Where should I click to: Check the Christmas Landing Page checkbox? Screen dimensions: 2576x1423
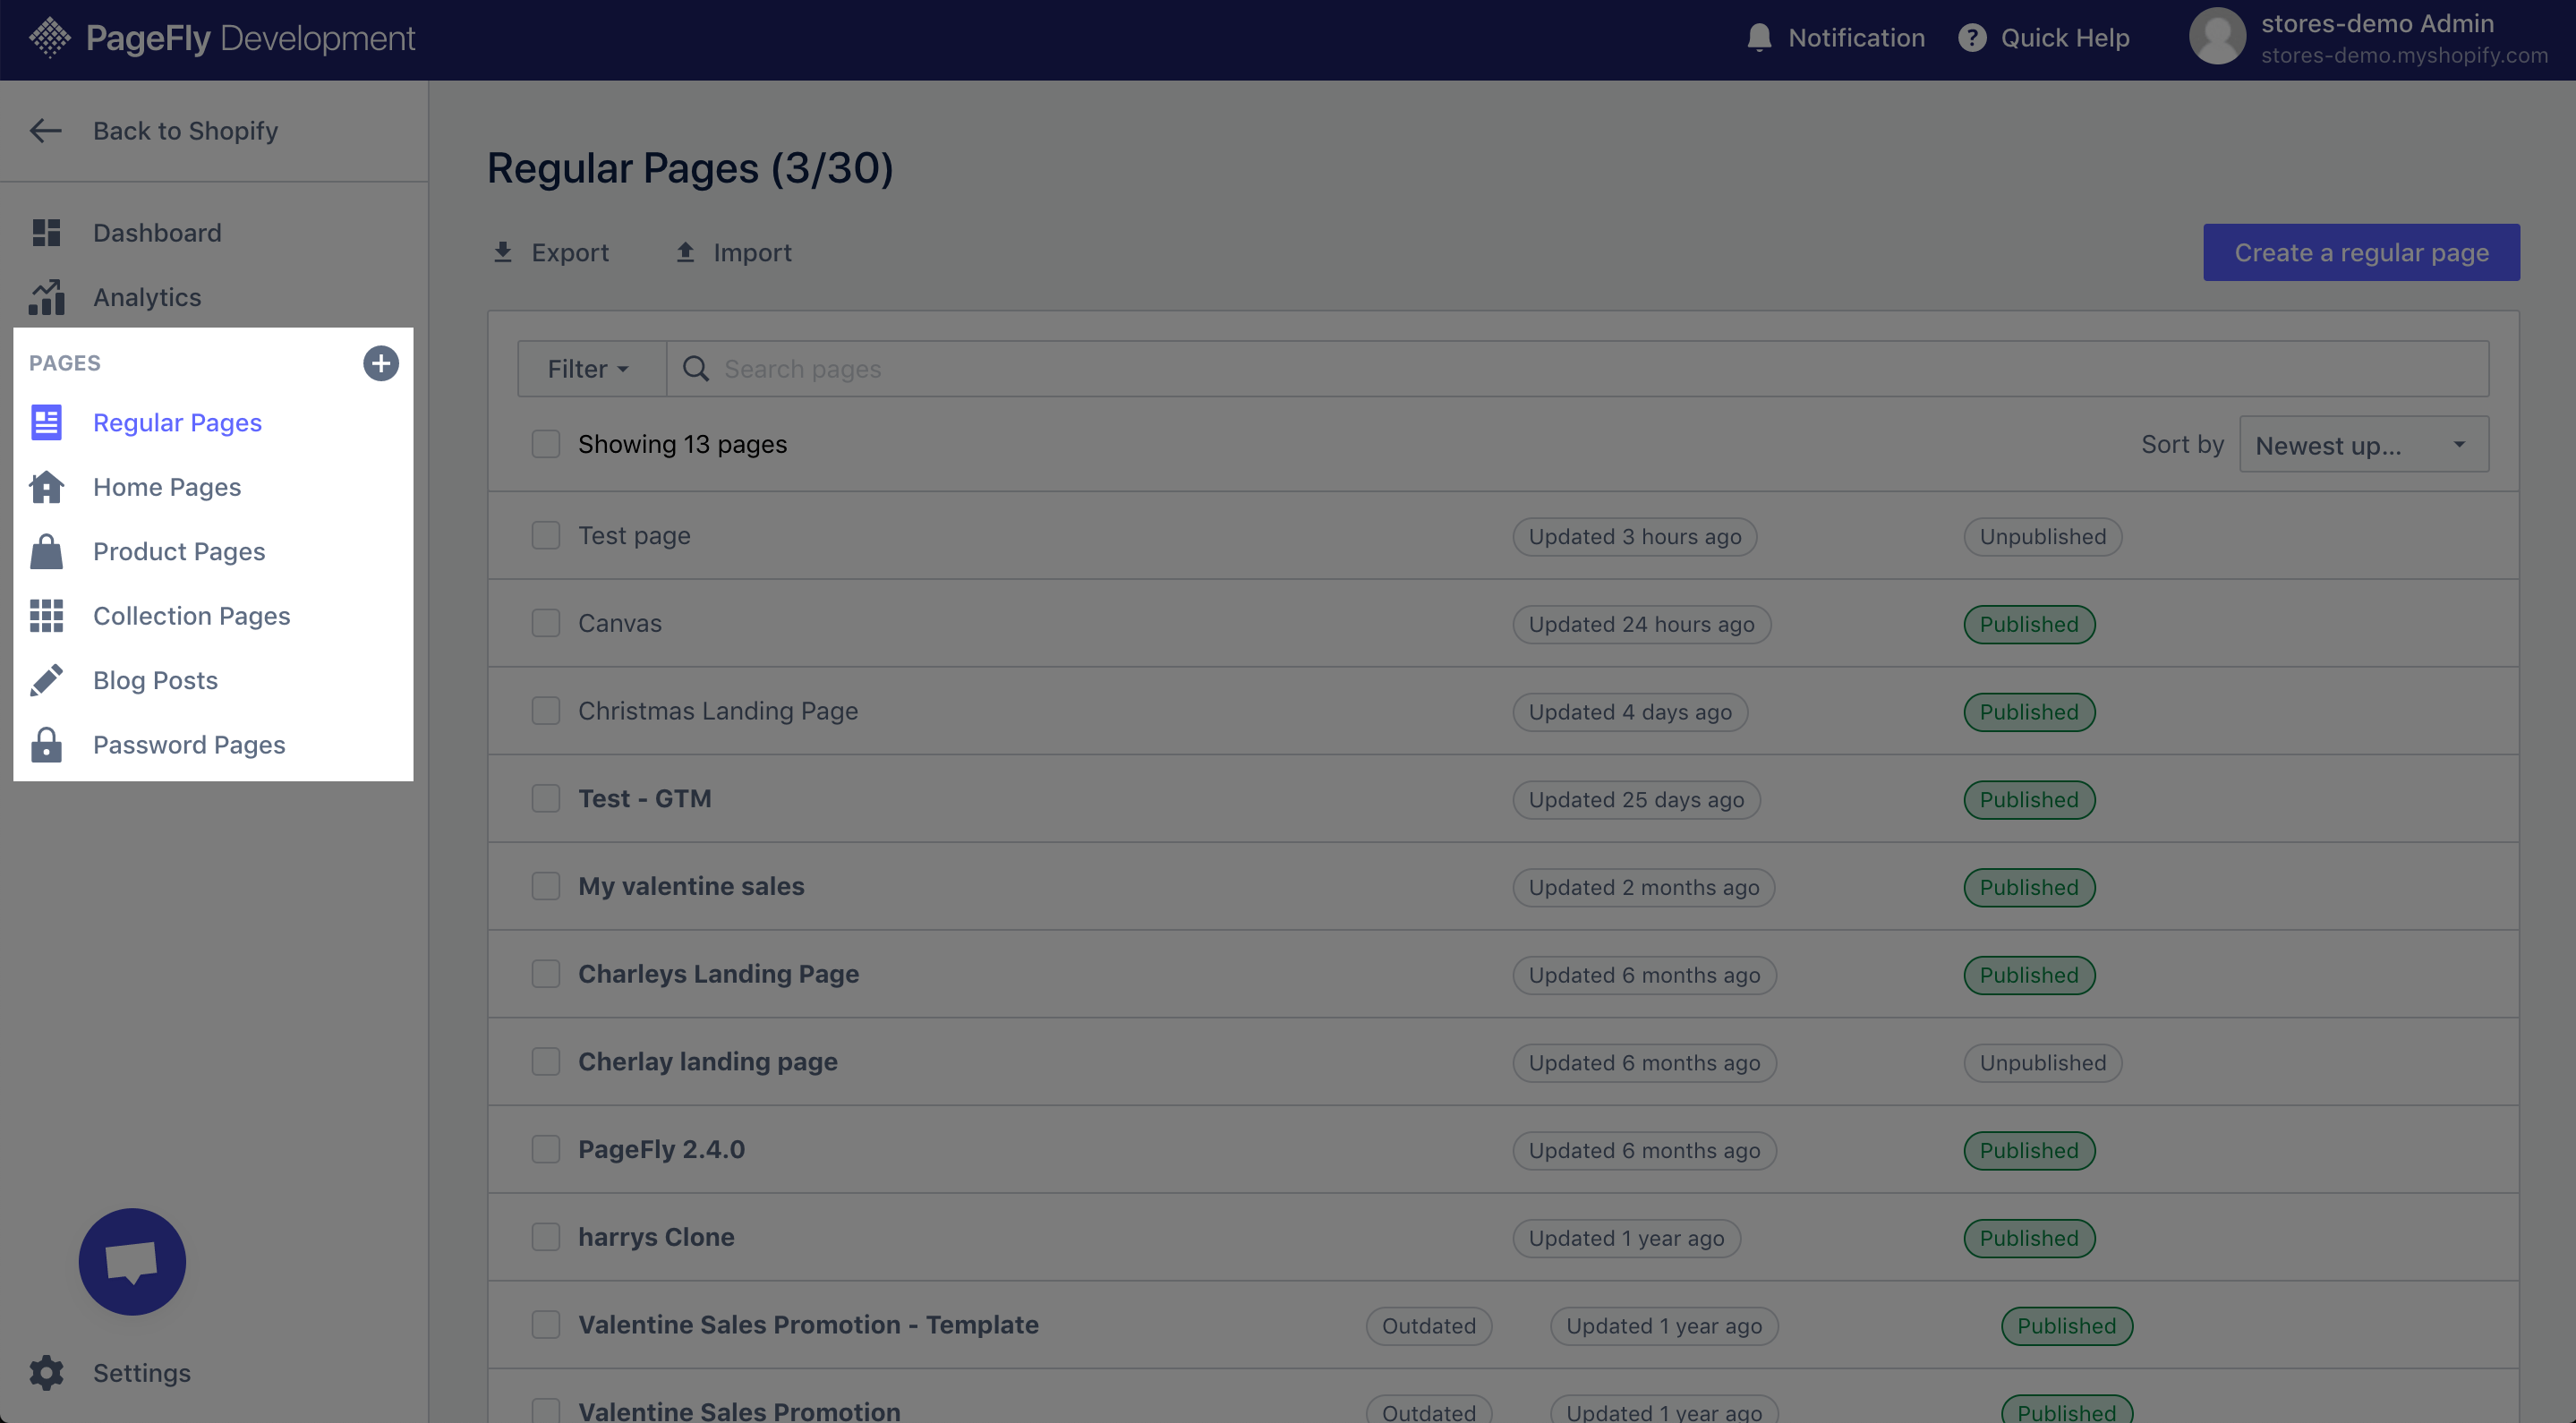tap(546, 711)
